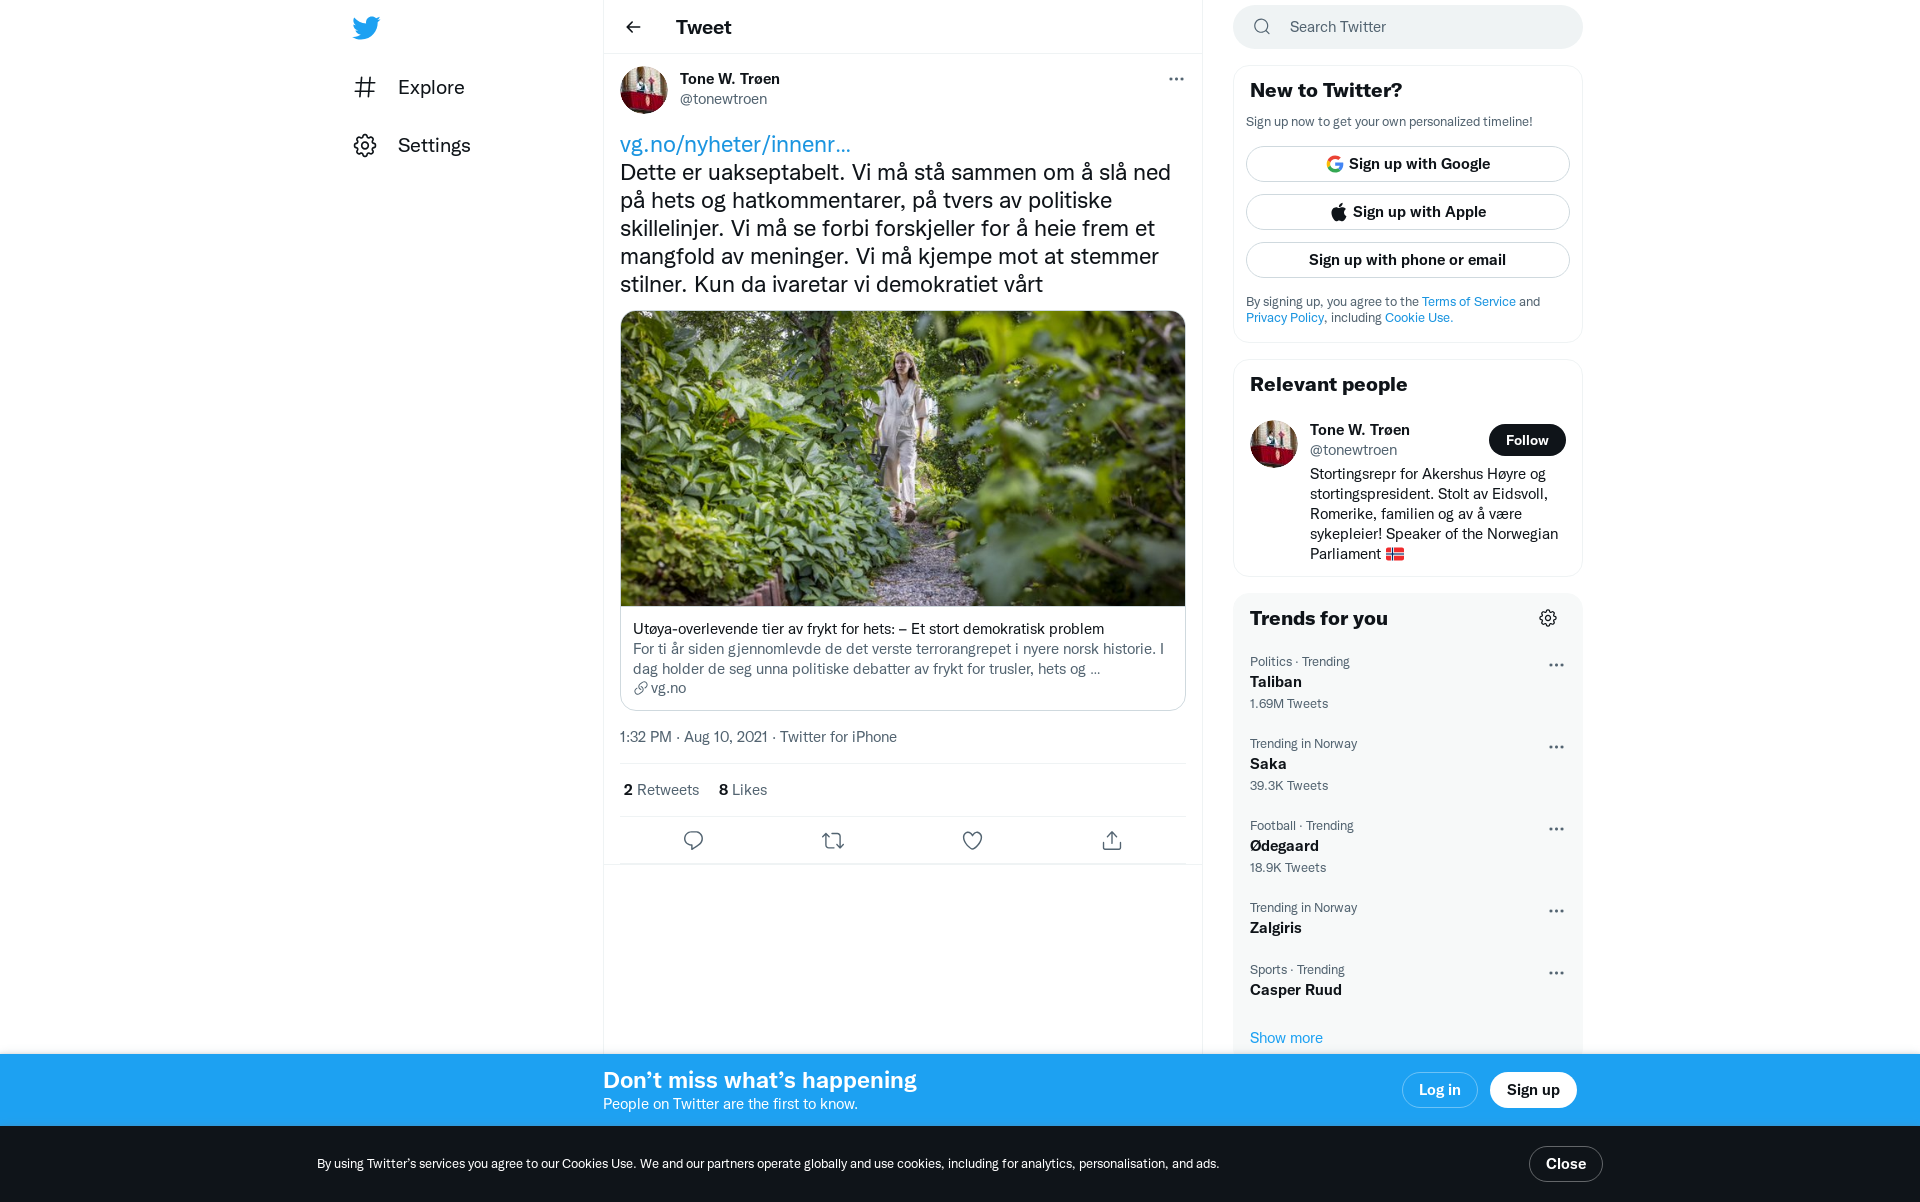Go back using the arrow icon
The image size is (1920, 1202).
pos(633,27)
